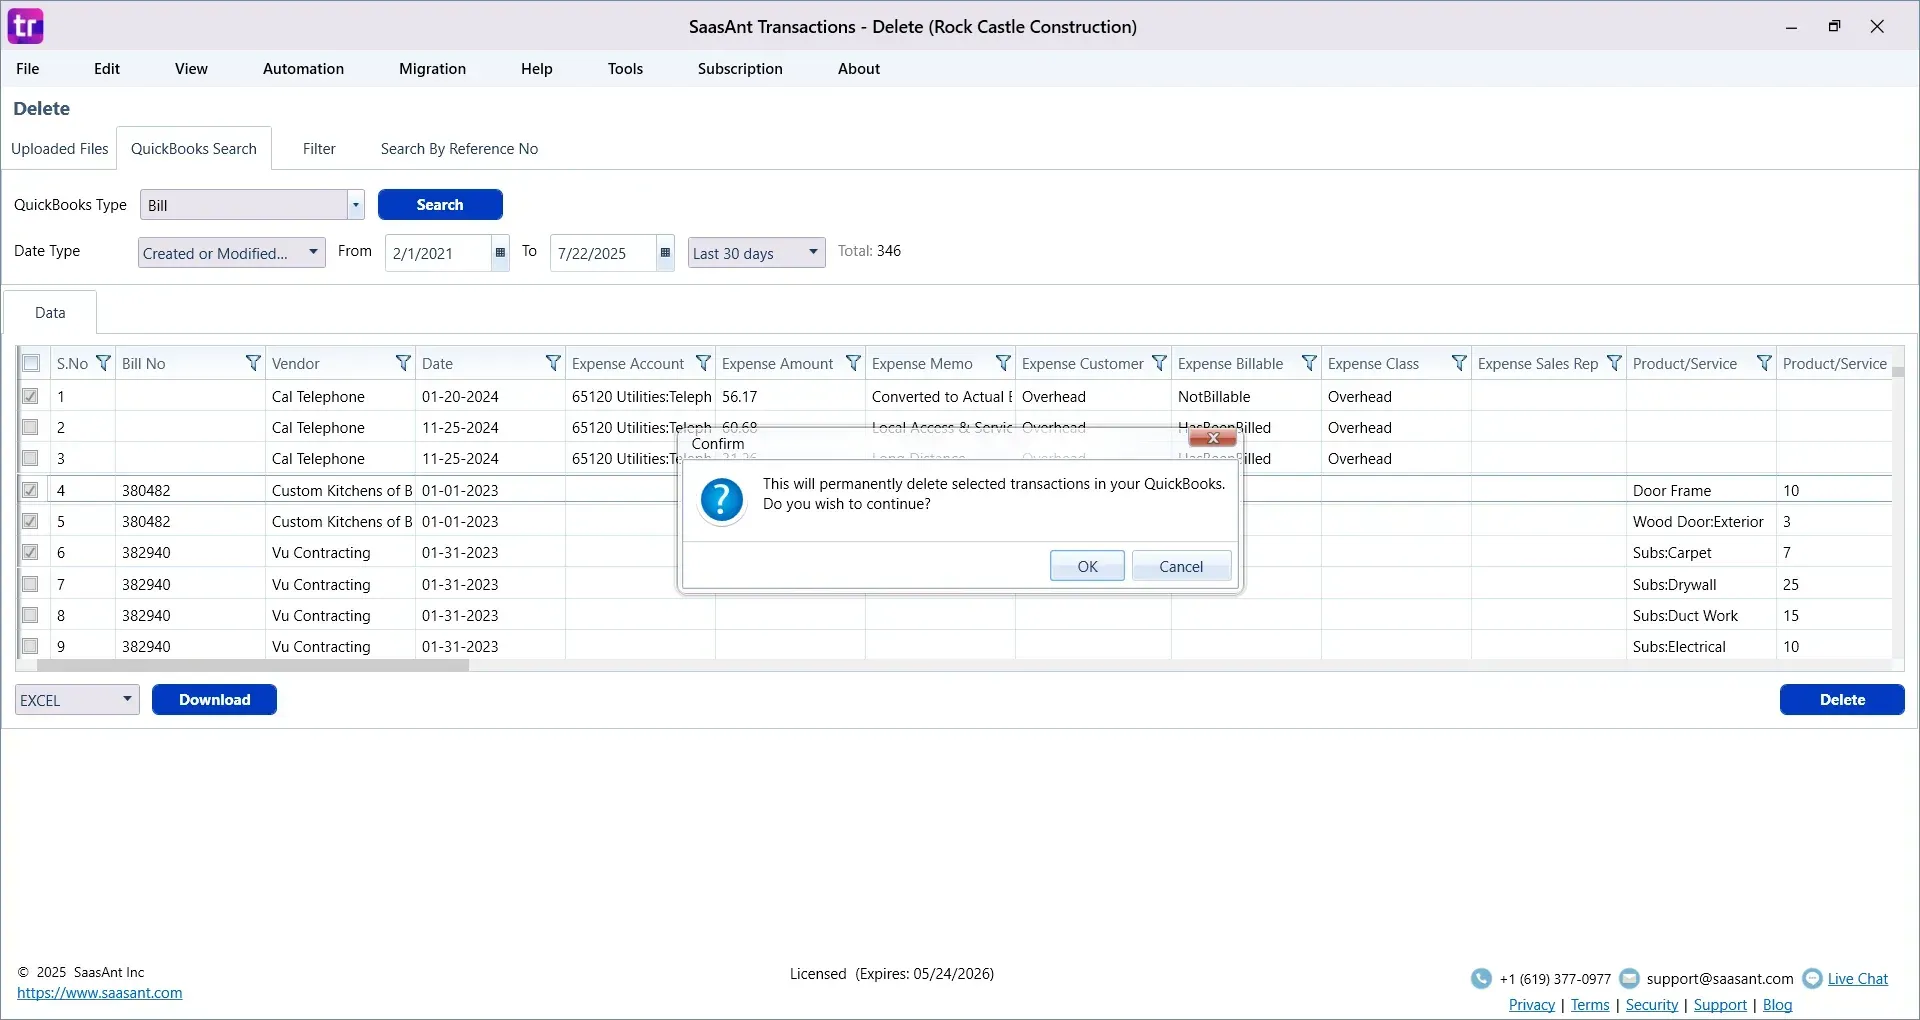
Task: Expand the EXCEL format dropdown
Action: pyautogui.click(x=127, y=700)
